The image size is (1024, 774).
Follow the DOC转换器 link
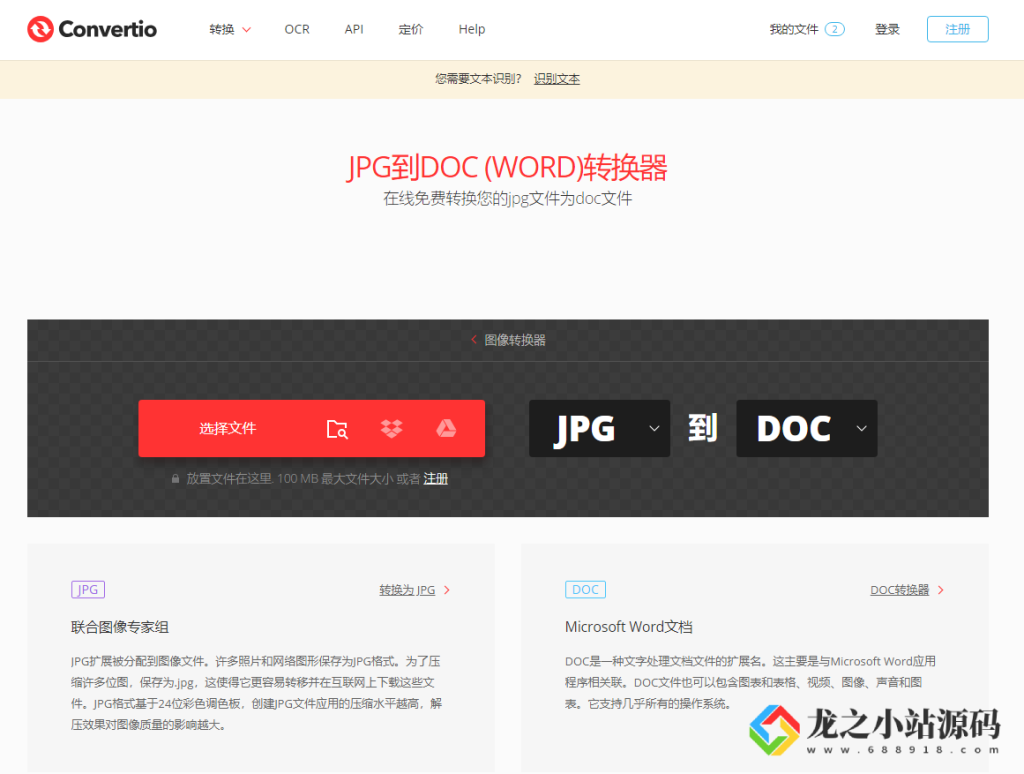coord(899,590)
